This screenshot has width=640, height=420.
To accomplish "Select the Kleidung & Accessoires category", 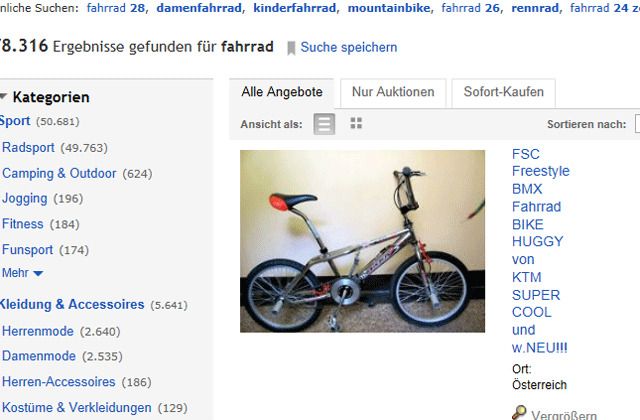I will point(72,304).
